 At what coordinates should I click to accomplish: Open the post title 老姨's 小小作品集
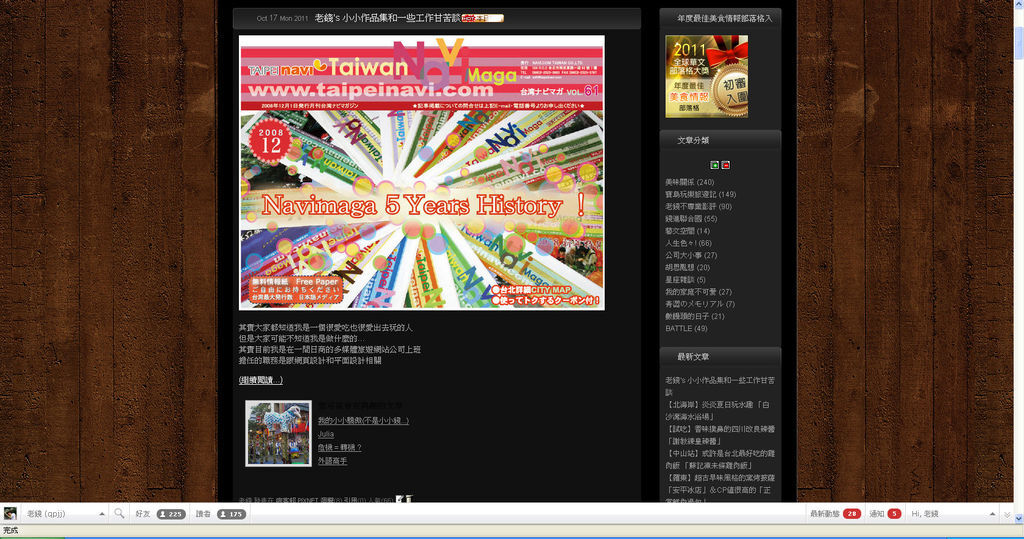point(387,18)
